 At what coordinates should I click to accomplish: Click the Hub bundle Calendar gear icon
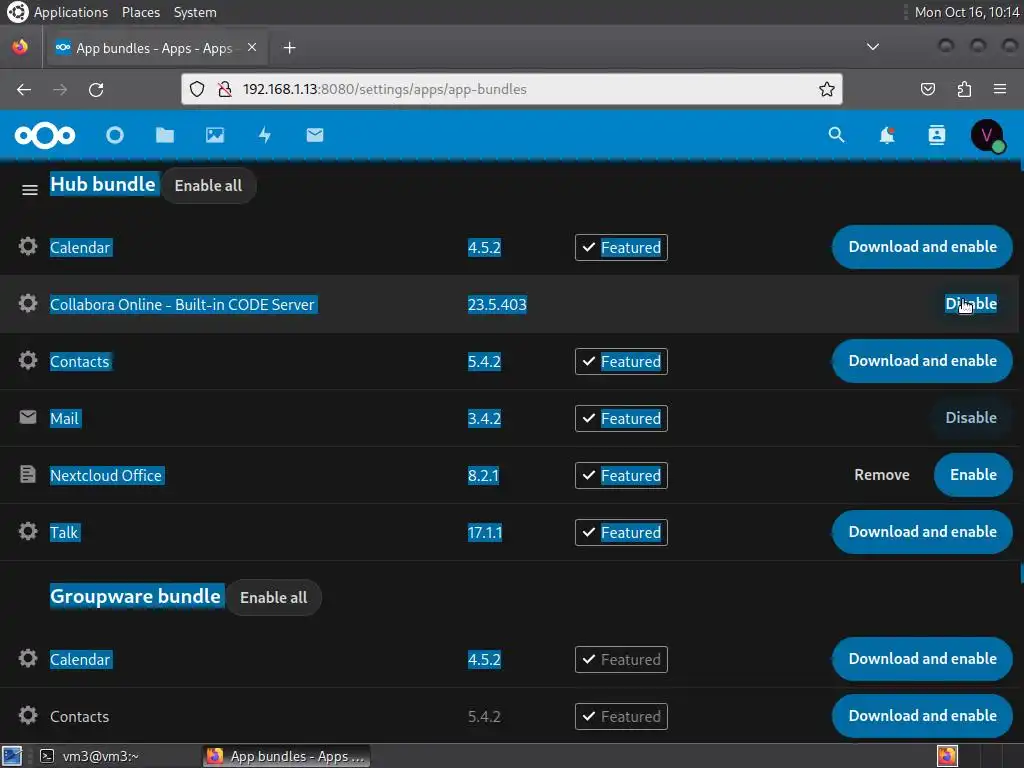click(27, 247)
